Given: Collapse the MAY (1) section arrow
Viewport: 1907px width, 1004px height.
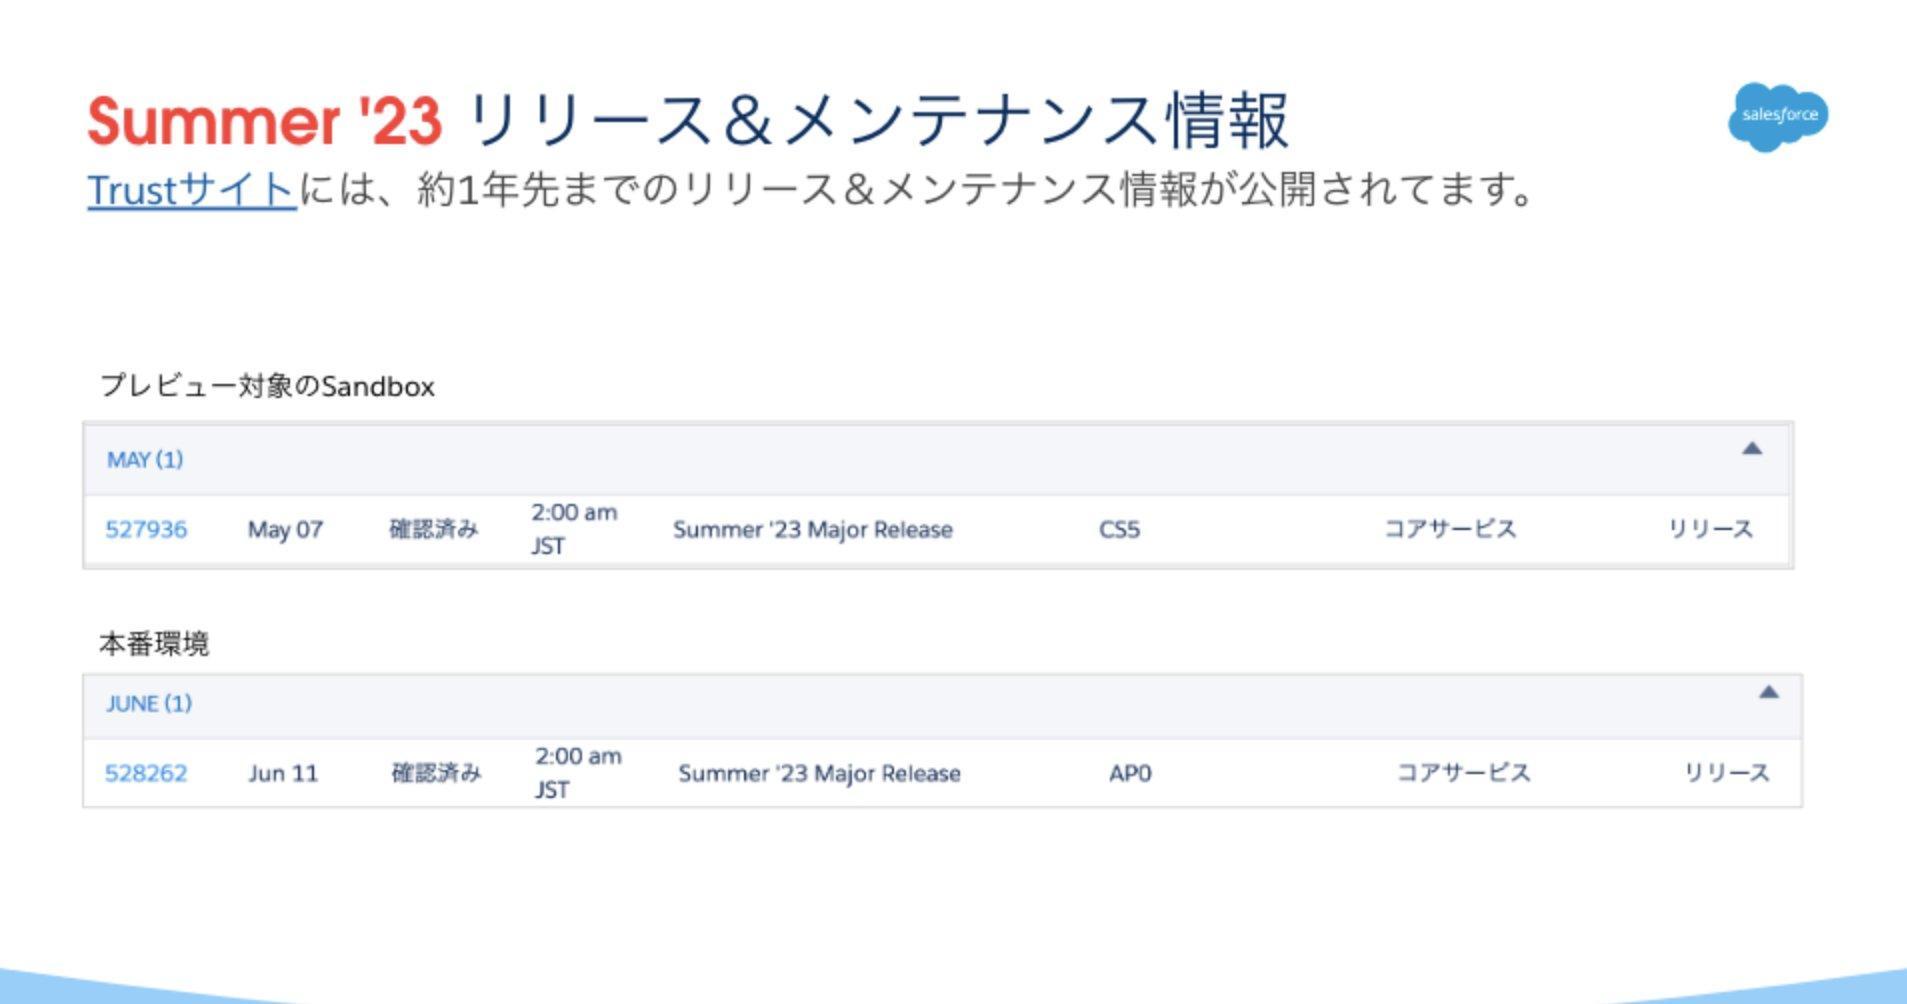Looking at the screenshot, I should pos(1751,449).
